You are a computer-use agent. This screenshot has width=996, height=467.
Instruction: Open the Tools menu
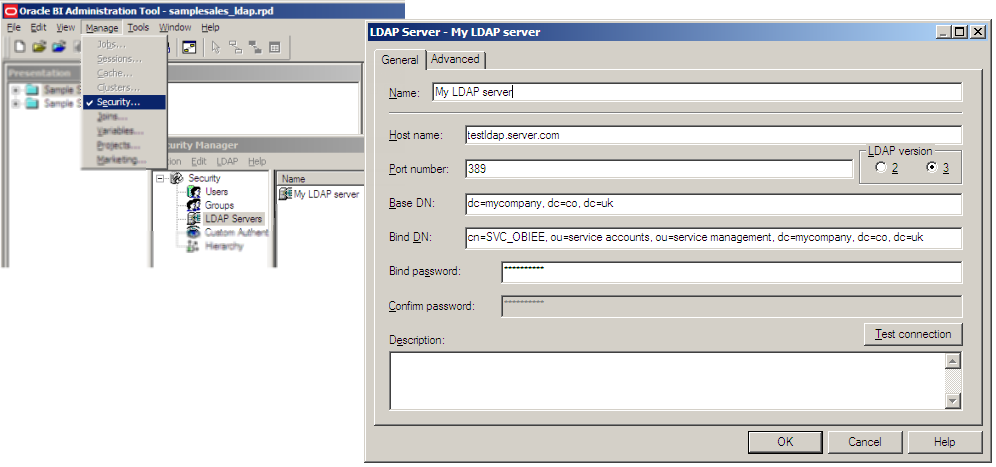click(138, 27)
